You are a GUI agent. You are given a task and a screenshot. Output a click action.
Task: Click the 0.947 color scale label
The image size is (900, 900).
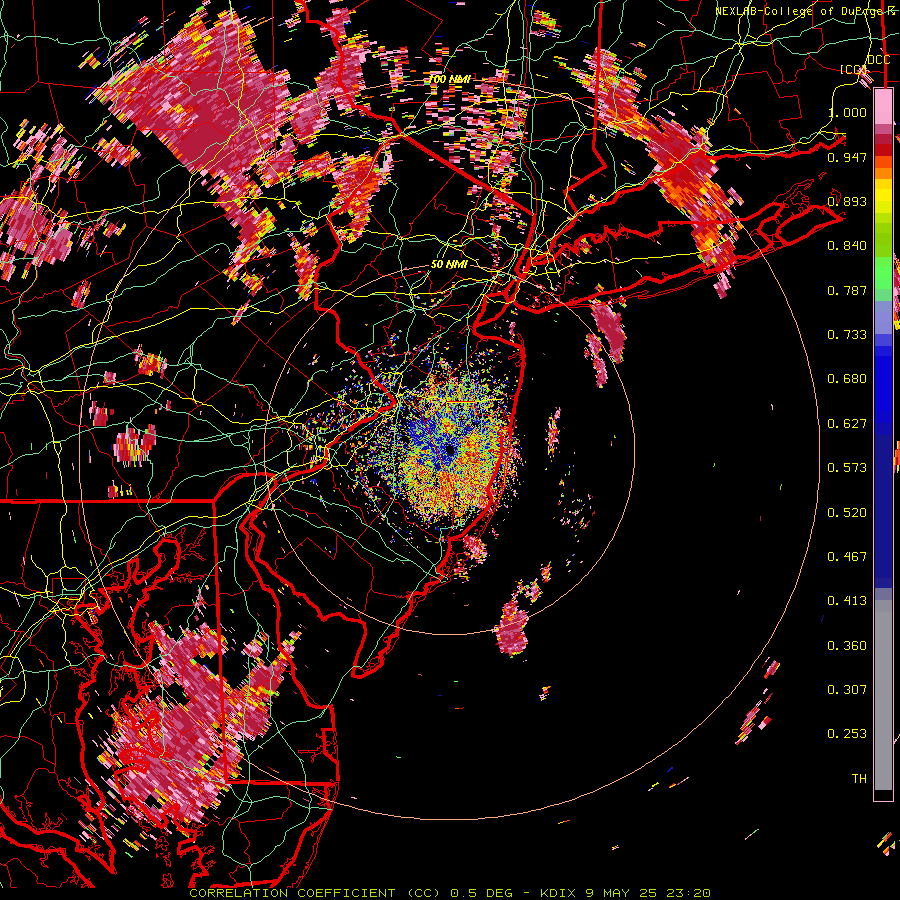[847, 157]
